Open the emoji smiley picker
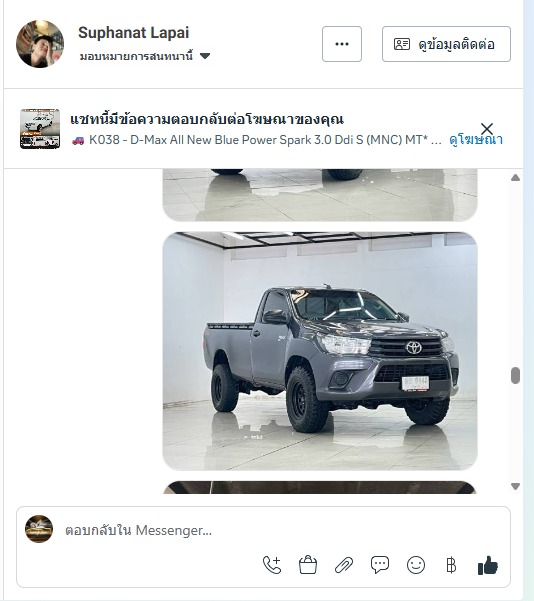534x601 pixels. tap(416, 565)
